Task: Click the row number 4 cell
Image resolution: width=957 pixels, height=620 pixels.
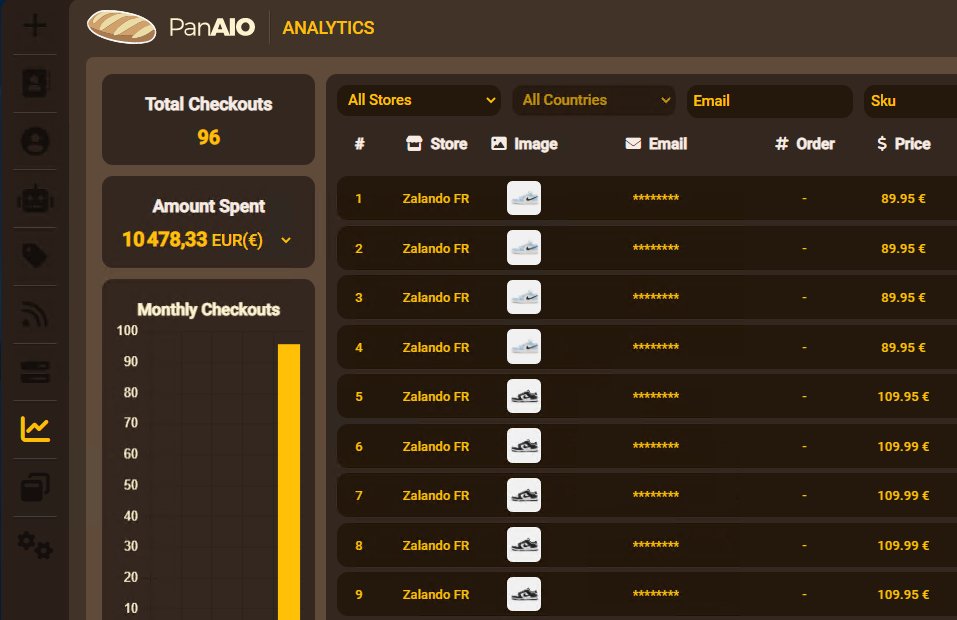Action: [359, 347]
